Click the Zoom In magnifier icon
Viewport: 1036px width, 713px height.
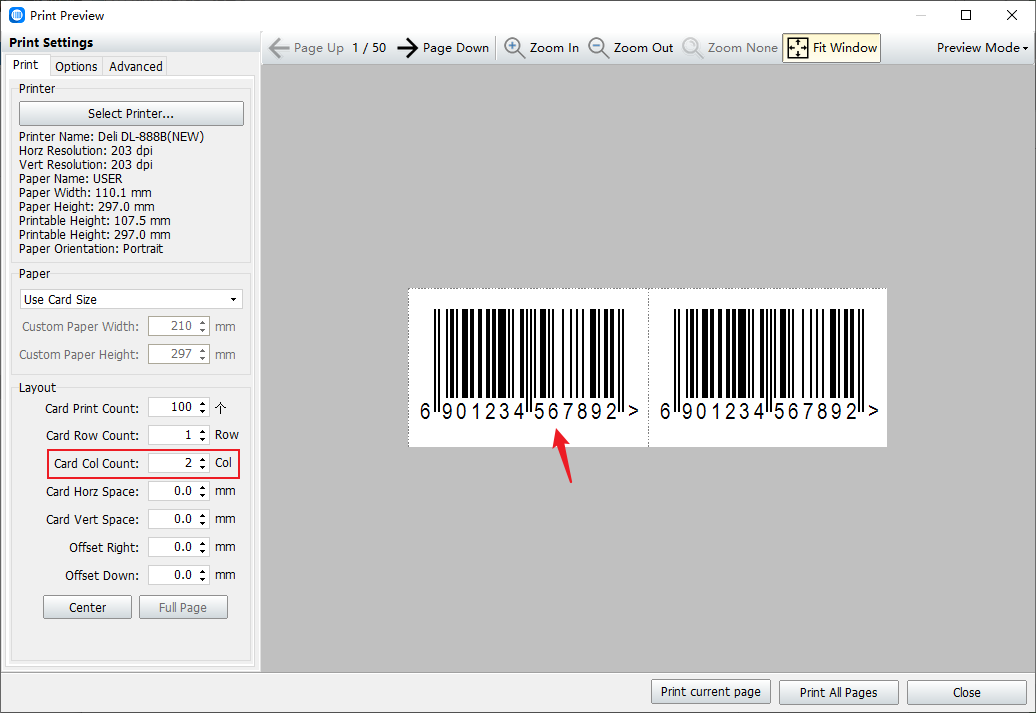pos(514,48)
